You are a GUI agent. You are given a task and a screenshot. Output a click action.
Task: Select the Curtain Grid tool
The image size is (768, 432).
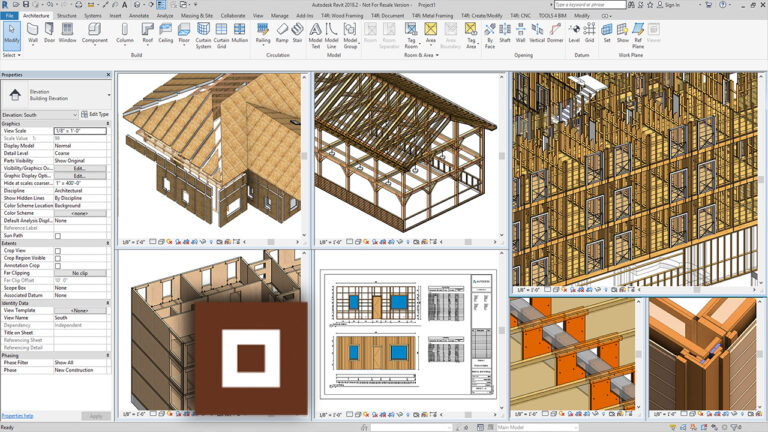point(221,35)
